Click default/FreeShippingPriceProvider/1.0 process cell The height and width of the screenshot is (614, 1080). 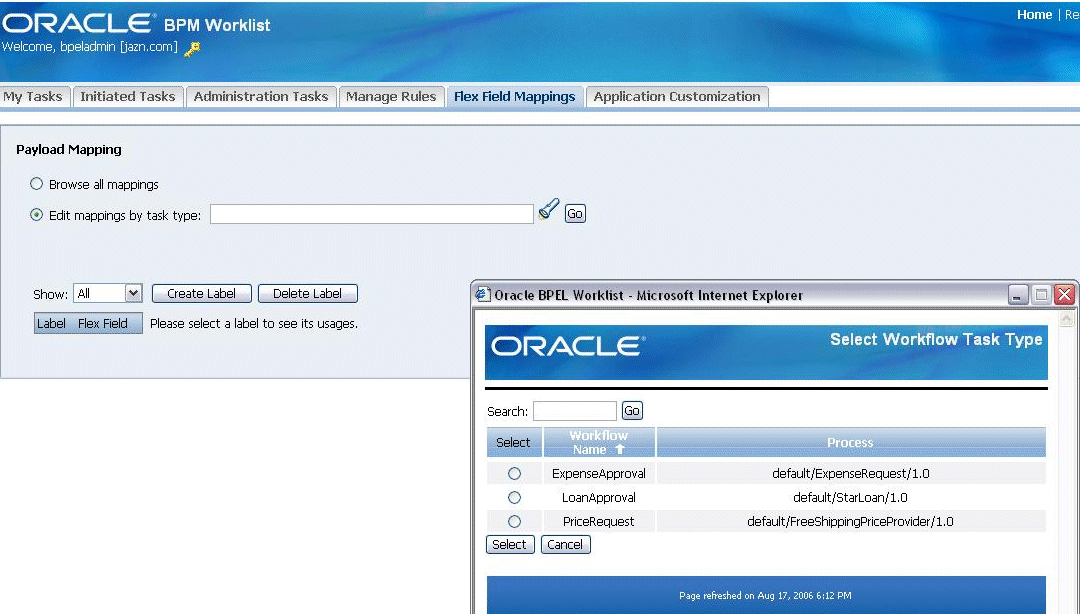(851, 522)
